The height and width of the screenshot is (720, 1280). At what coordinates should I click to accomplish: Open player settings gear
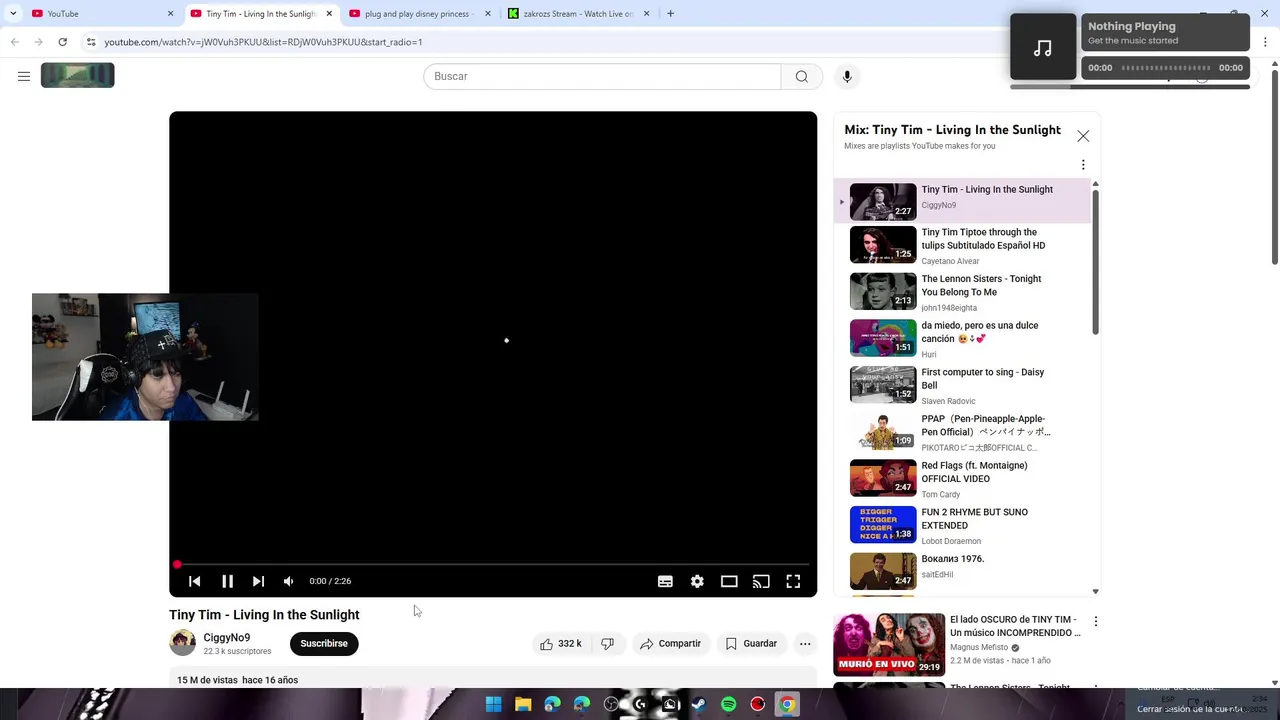pyautogui.click(x=697, y=581)
